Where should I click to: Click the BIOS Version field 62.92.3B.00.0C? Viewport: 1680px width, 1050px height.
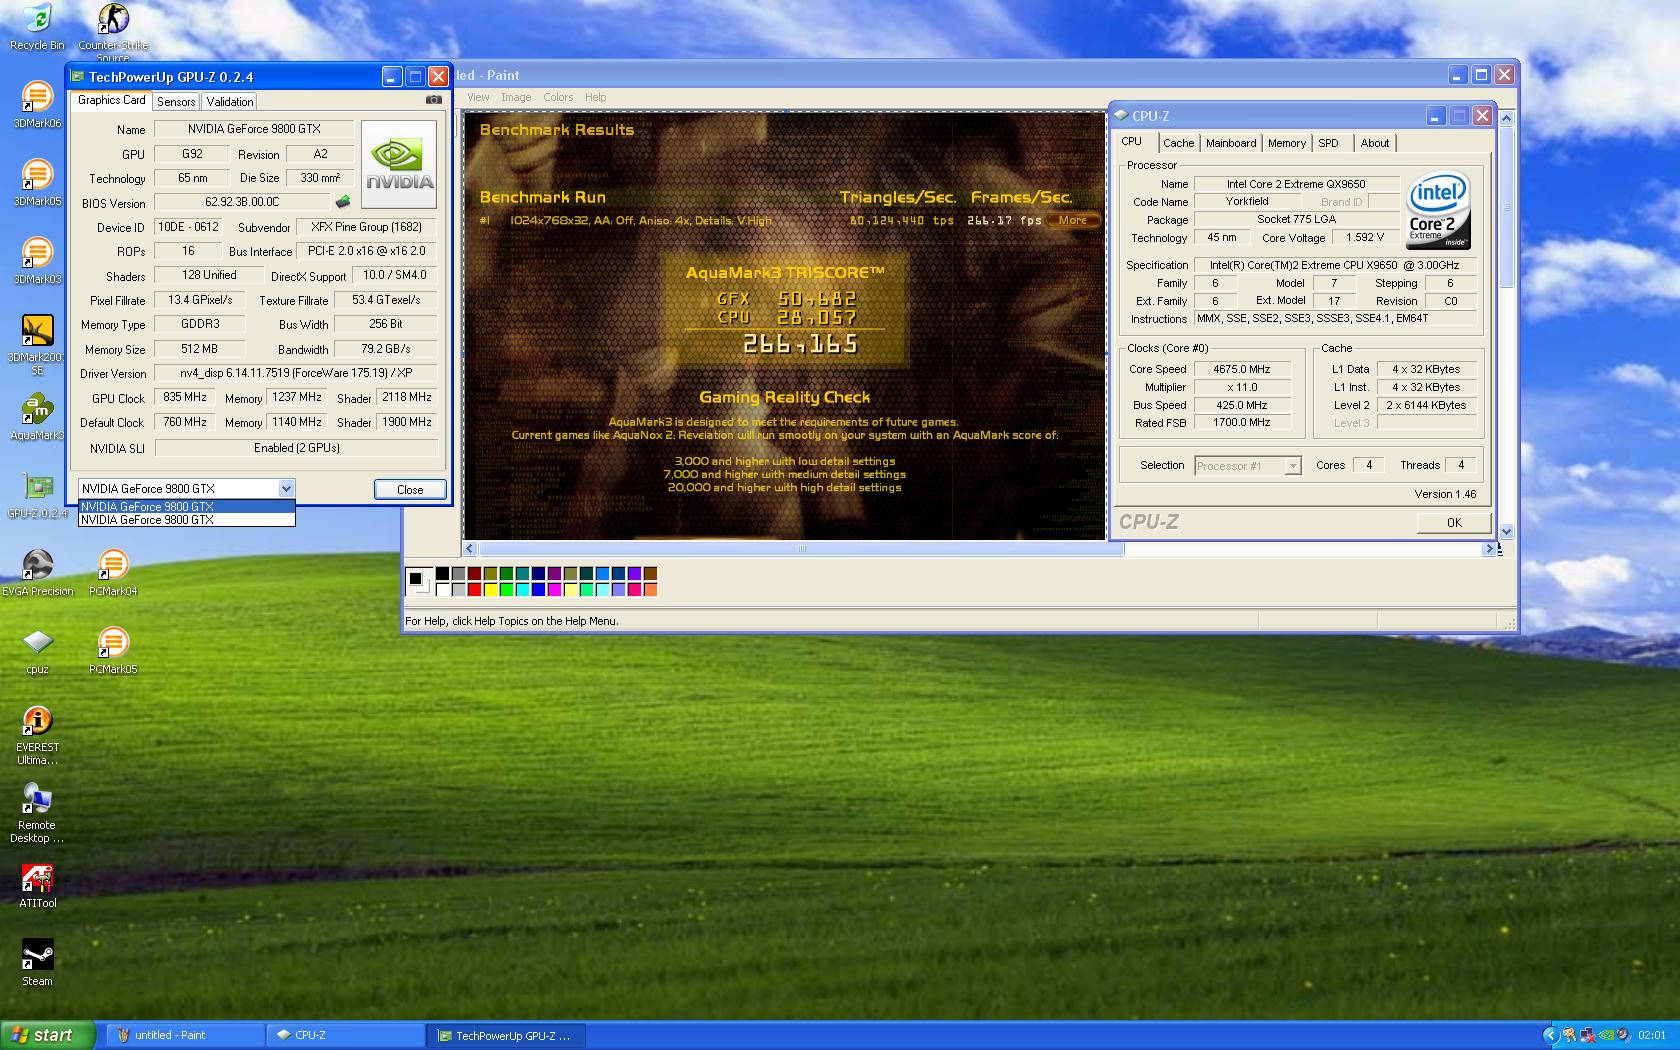(x=243, y=202)
